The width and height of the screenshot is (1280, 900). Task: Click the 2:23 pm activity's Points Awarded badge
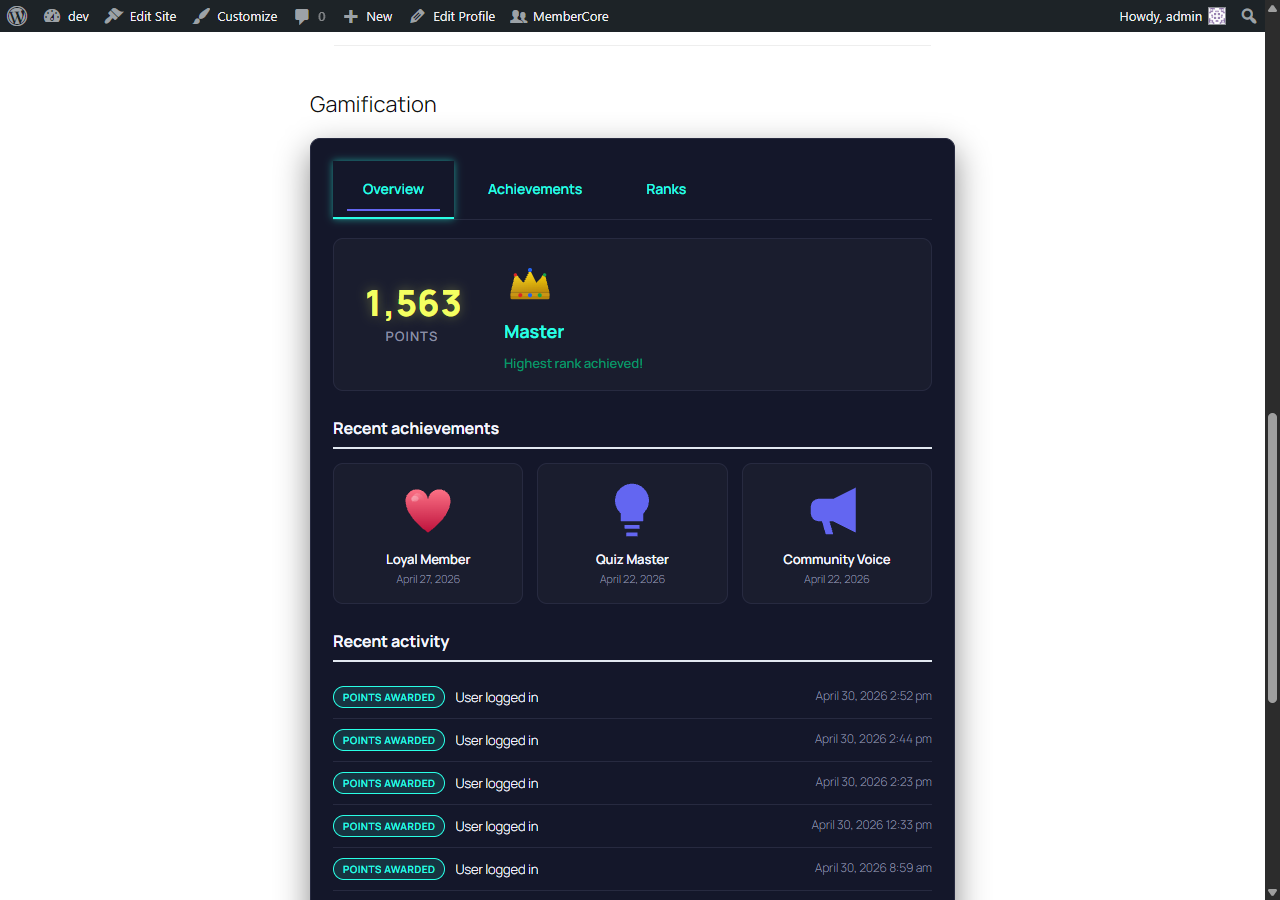click(x=389, y=783)
